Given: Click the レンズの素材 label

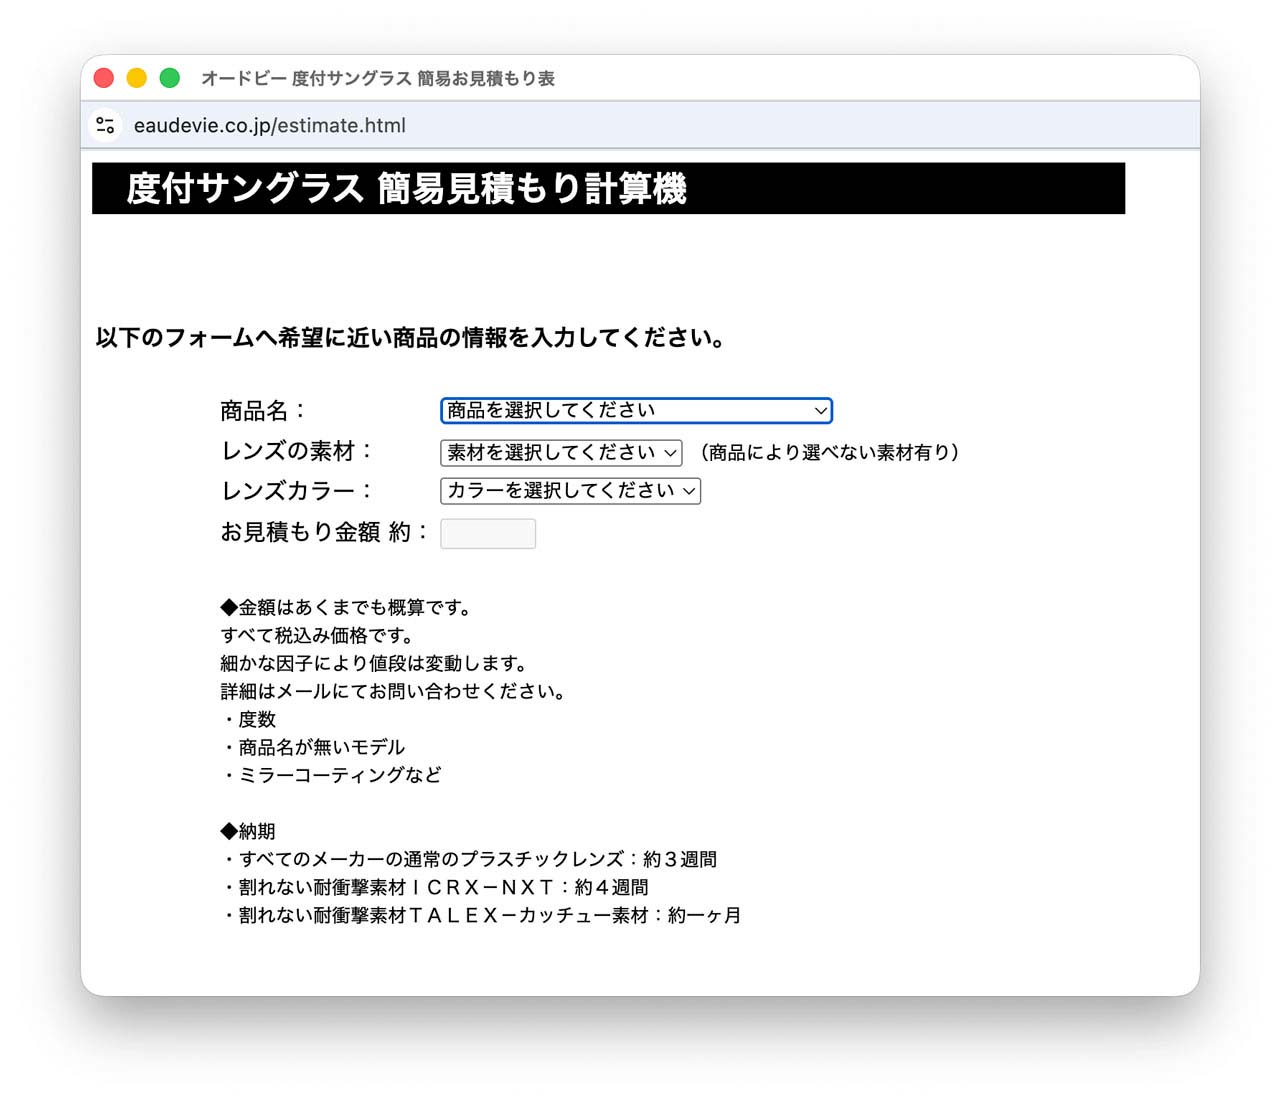Looking at the screenshot, I should tap(296, 452).
